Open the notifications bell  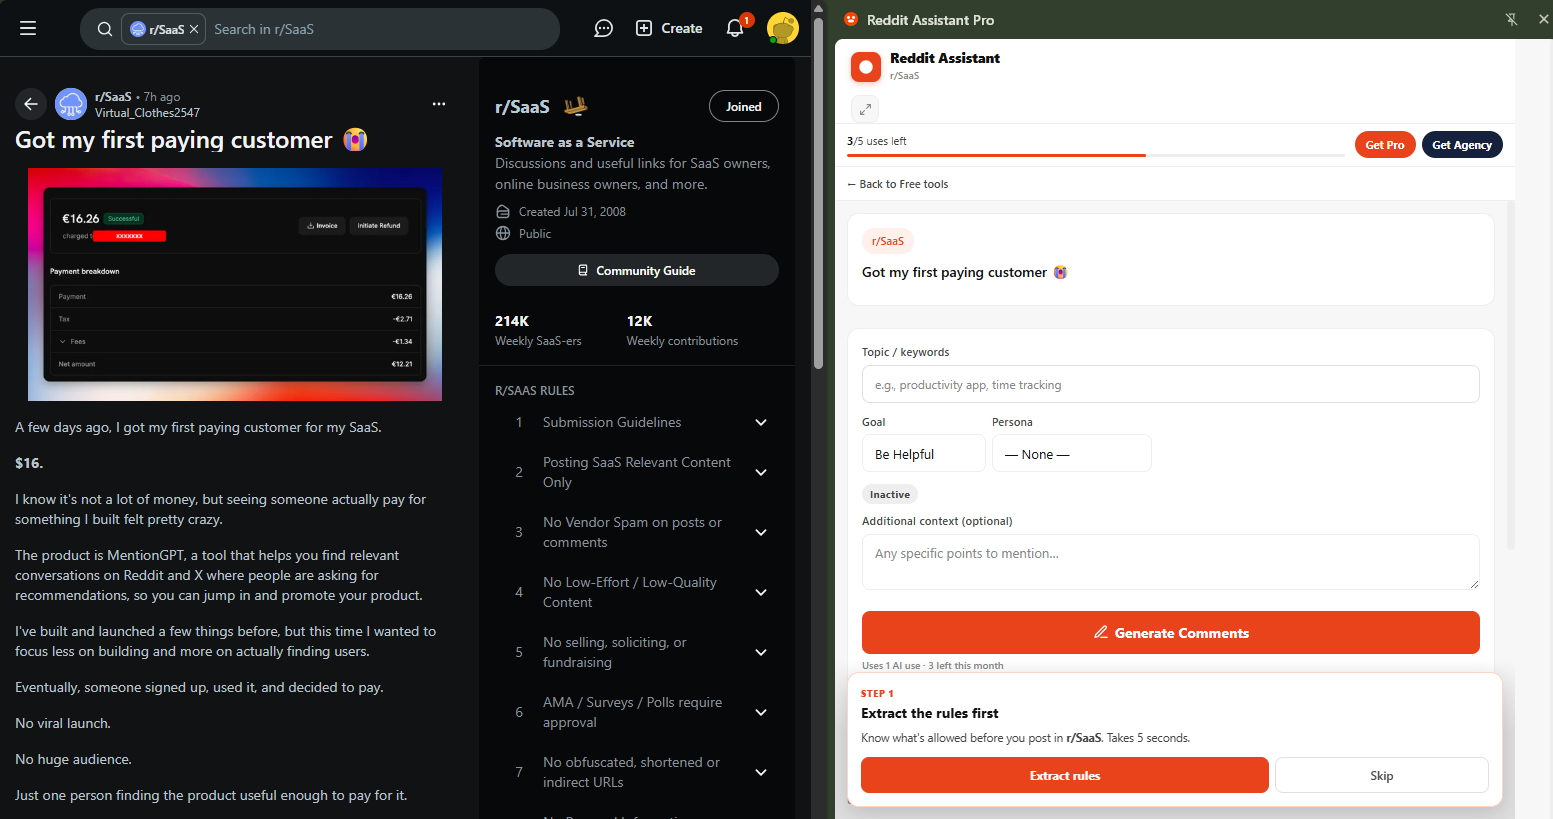[735, 28]
